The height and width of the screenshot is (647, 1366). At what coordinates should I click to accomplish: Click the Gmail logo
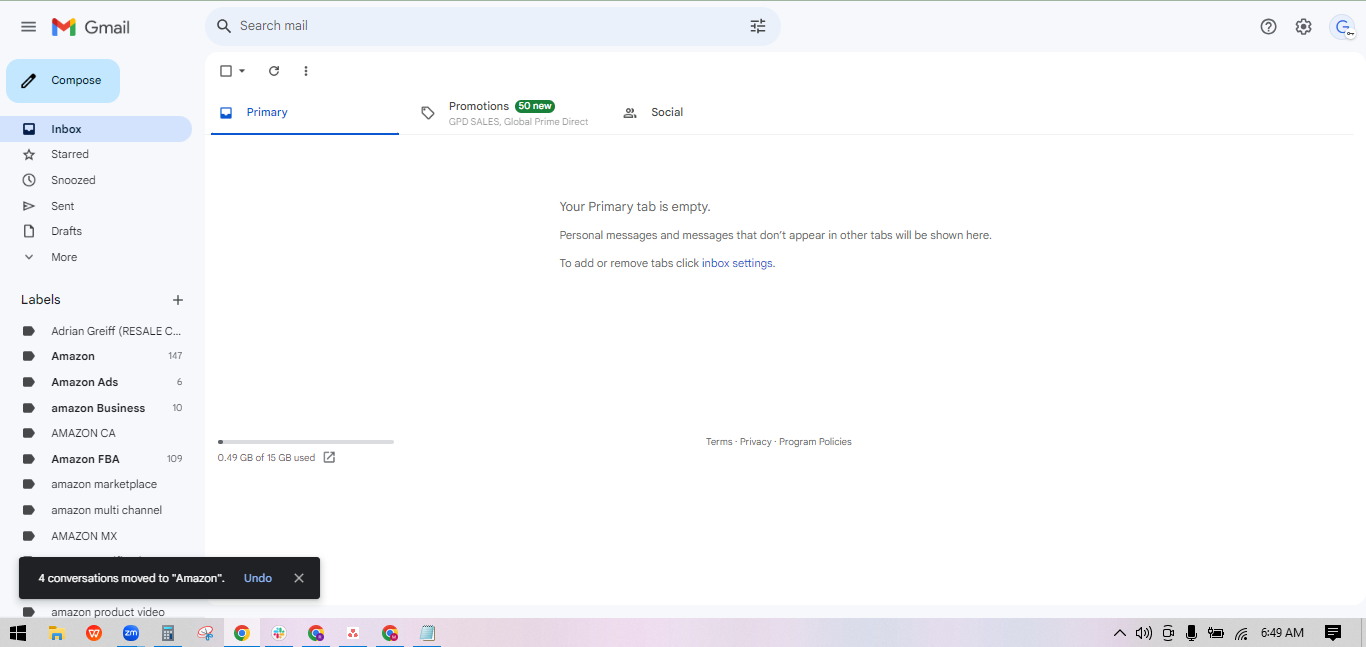[91, 27]
